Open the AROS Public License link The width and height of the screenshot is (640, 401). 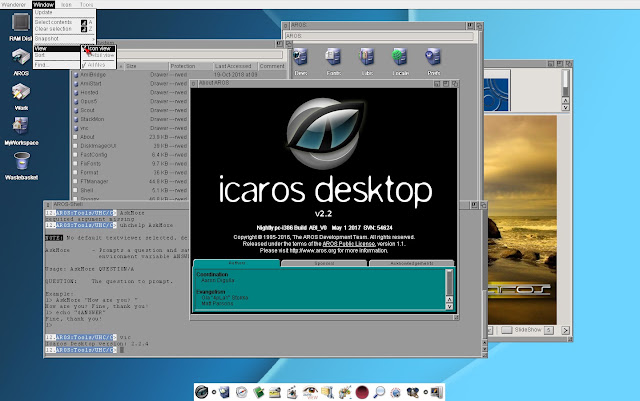tap(349, 244)
